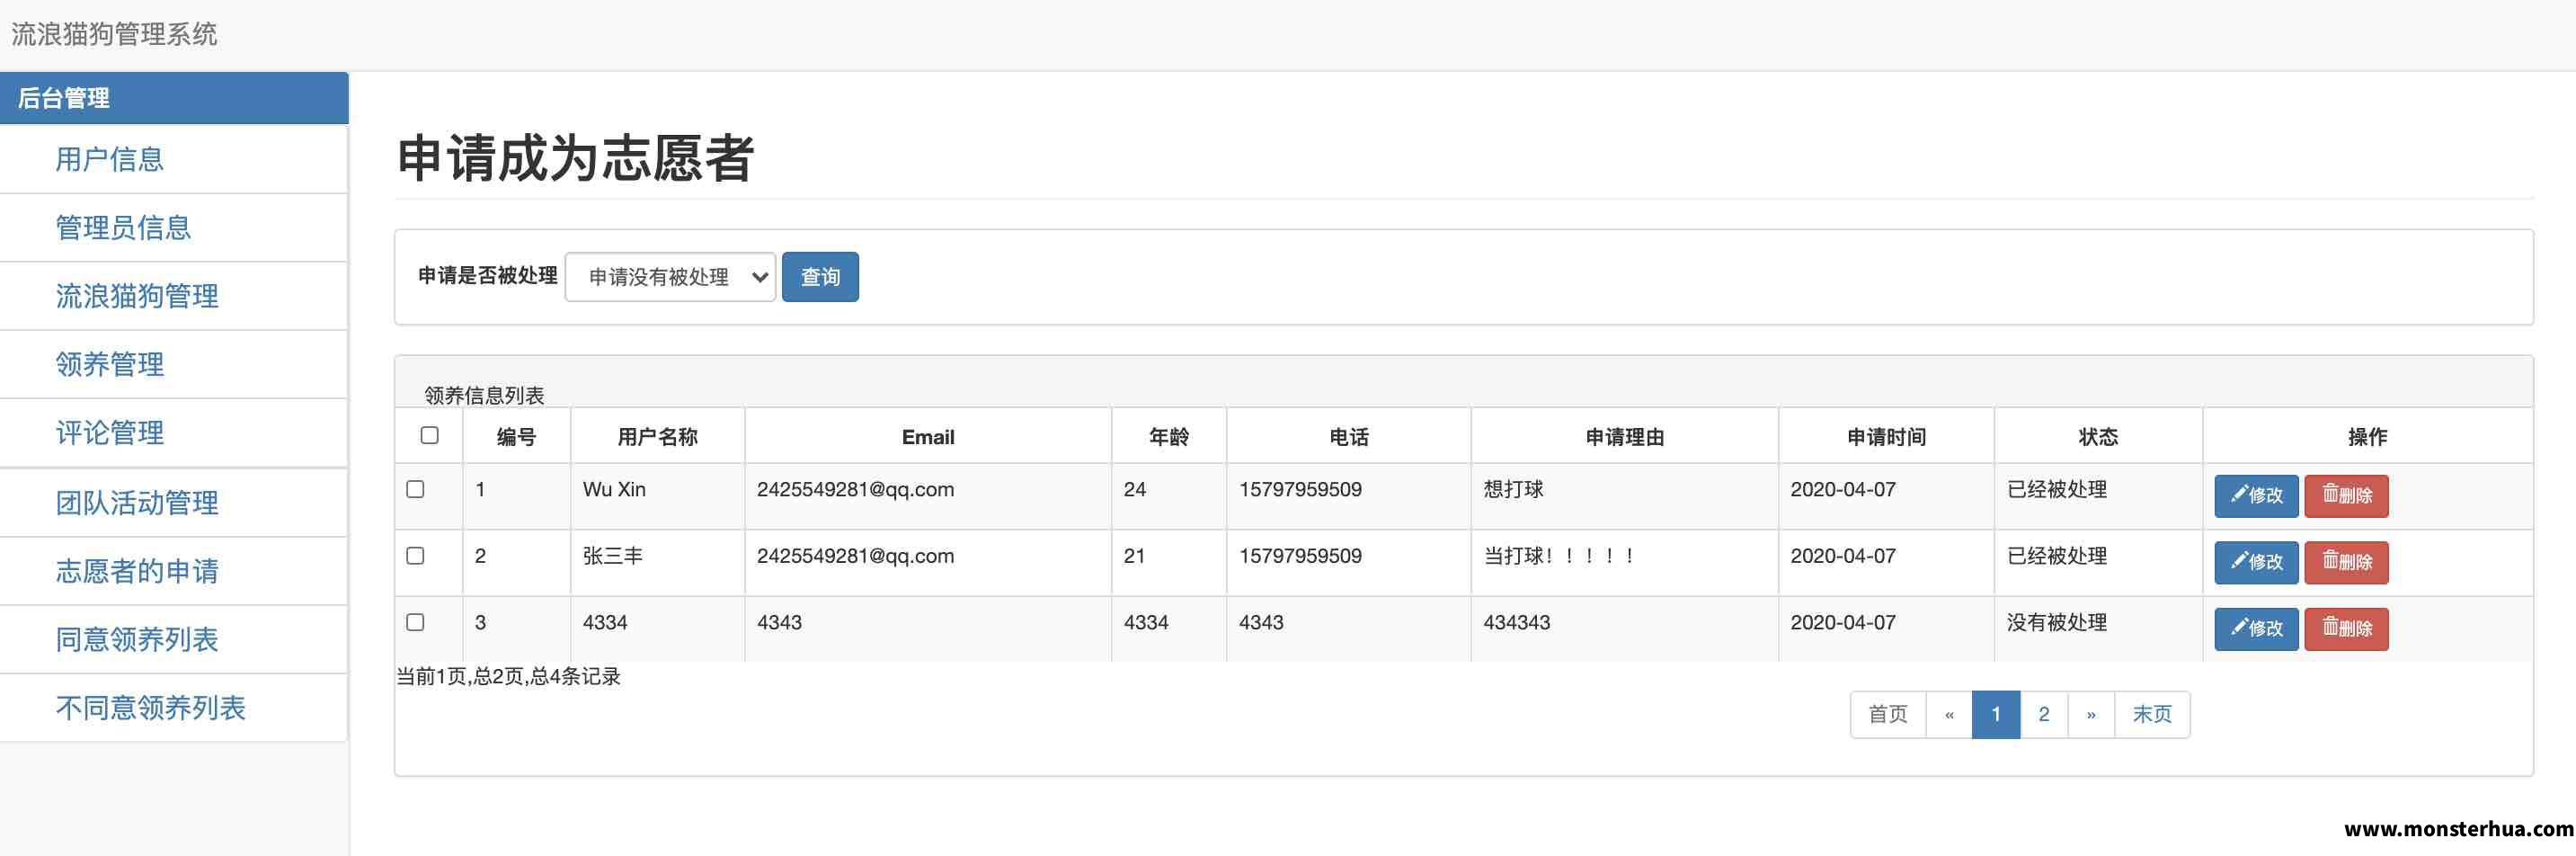Open the 申请没有被处理 status dropdown
This screenshot has width=2576, height=856.
[x=670, y=277]
